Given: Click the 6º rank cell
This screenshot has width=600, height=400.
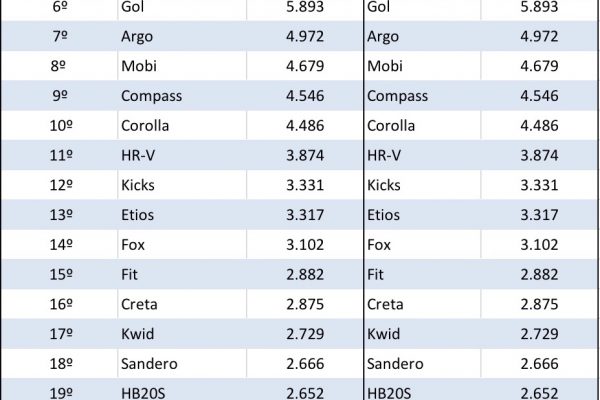Looking at the screenshot, I should coord(59,7).
